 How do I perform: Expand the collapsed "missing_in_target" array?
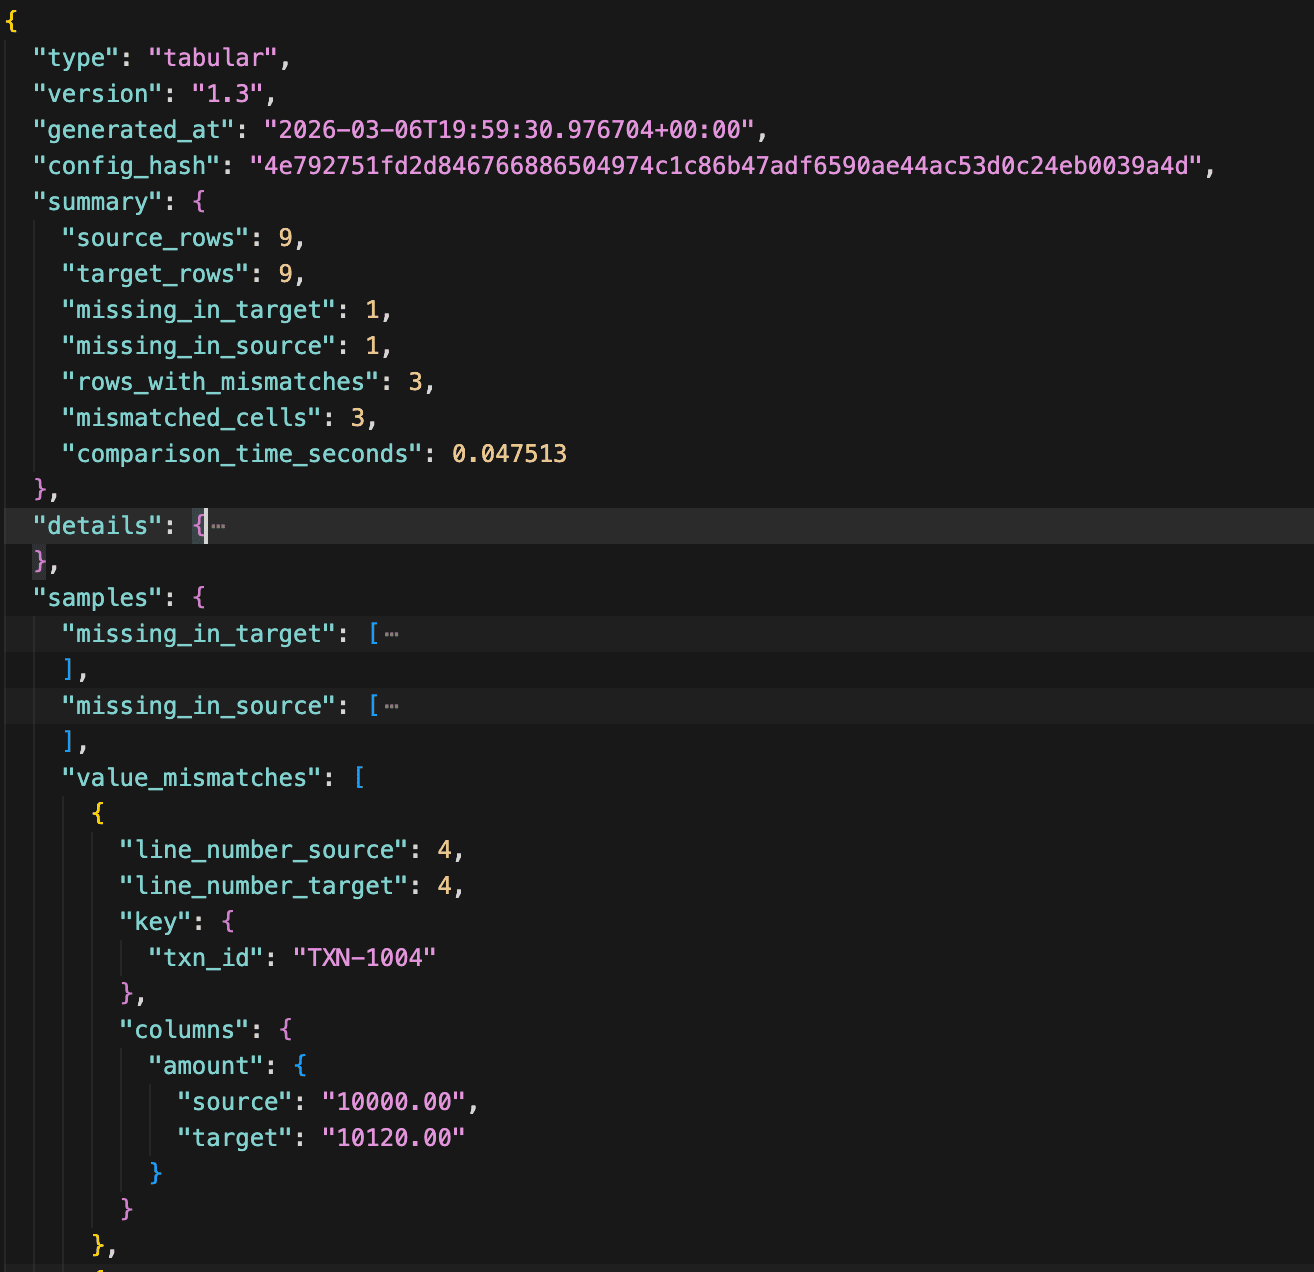[390, 633]
